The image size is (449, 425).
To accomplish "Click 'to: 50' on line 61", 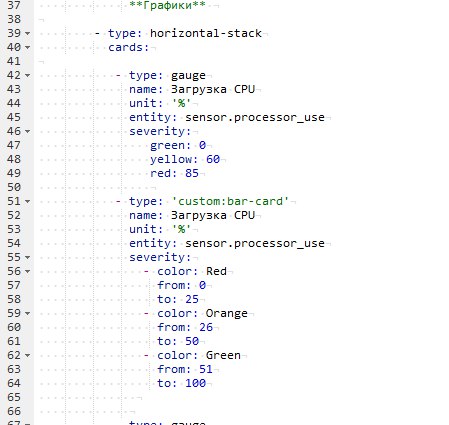I will point(178,341).
